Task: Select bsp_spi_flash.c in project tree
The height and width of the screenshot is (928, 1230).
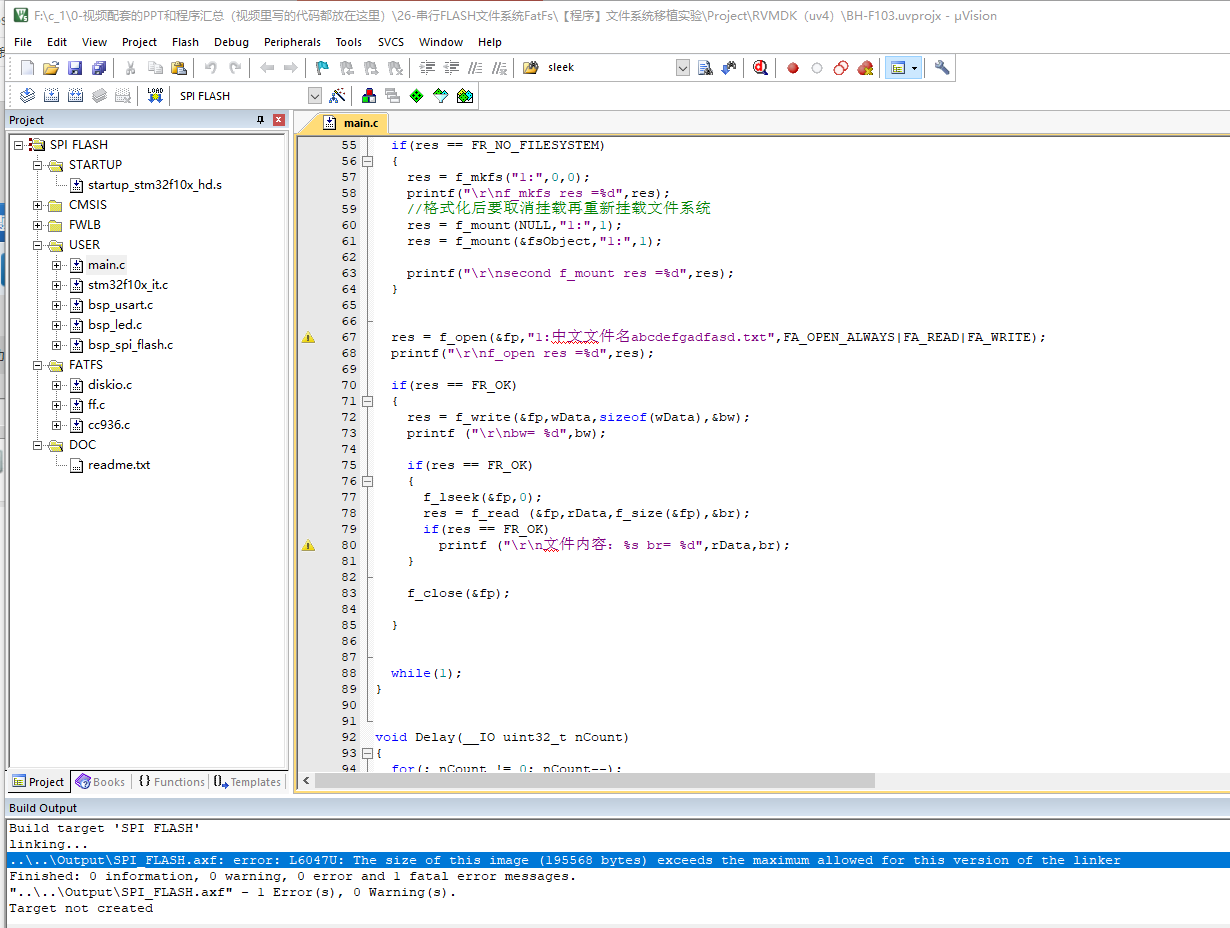Action: [x=130, y=345]
